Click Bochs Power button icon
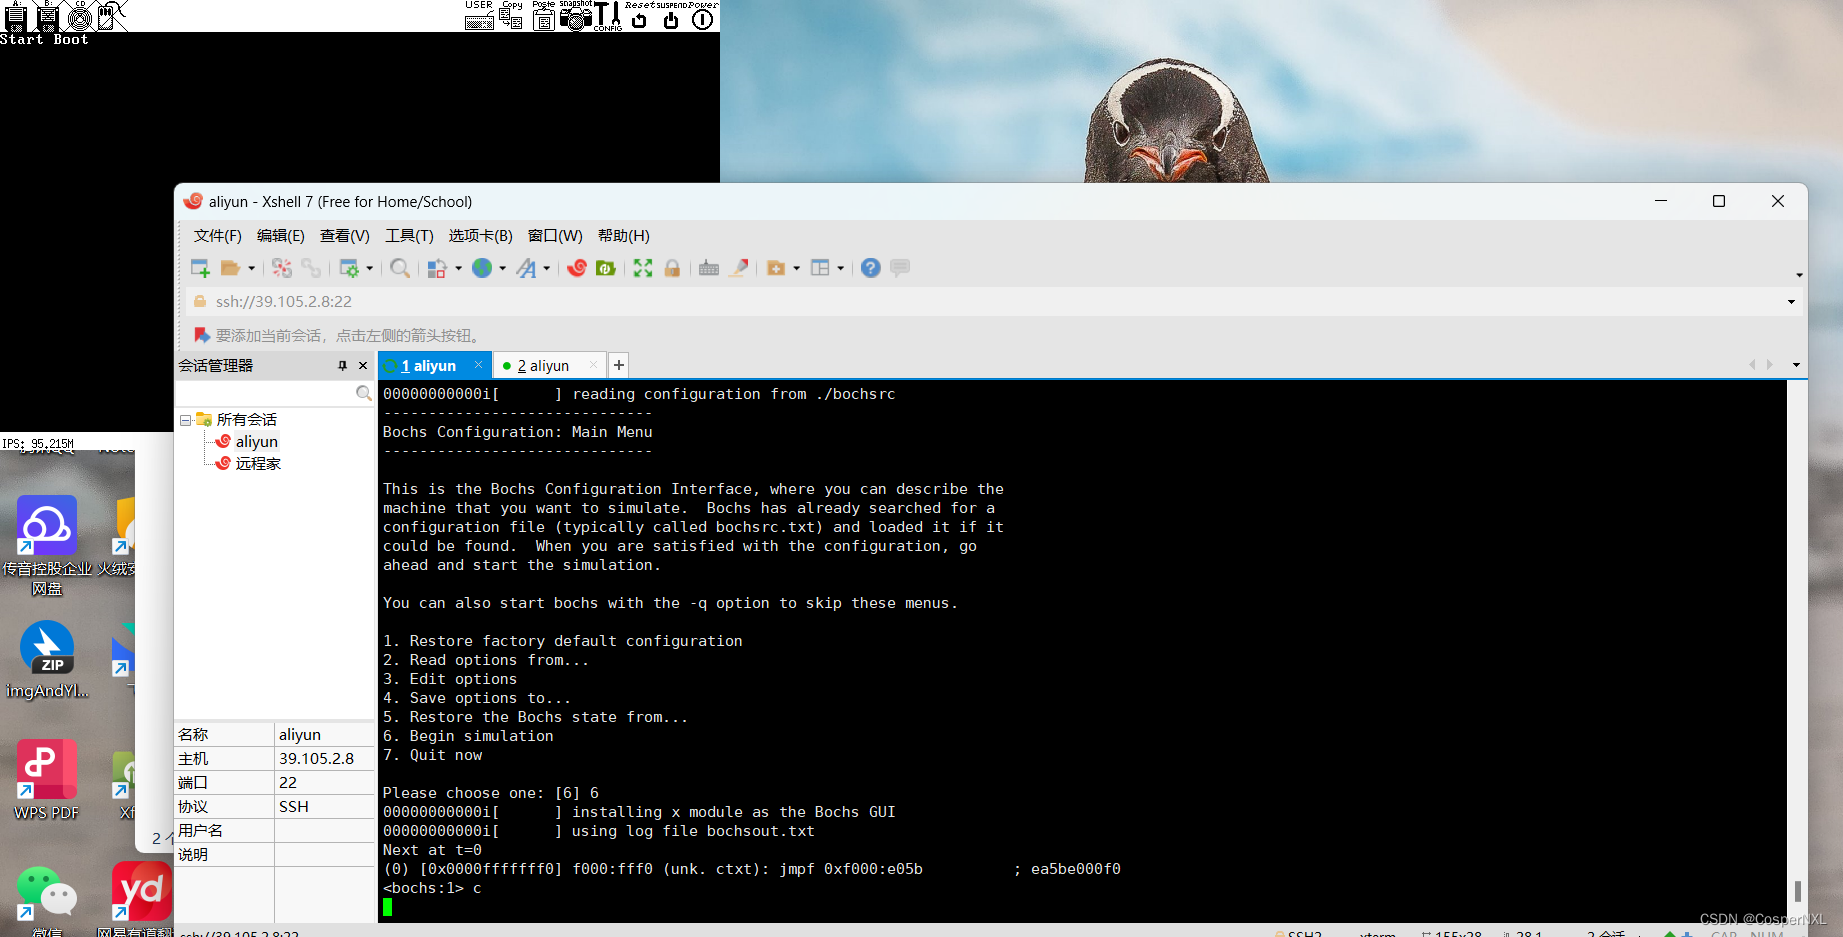The height and width of the screenshot is (937, 1843). 703,16
